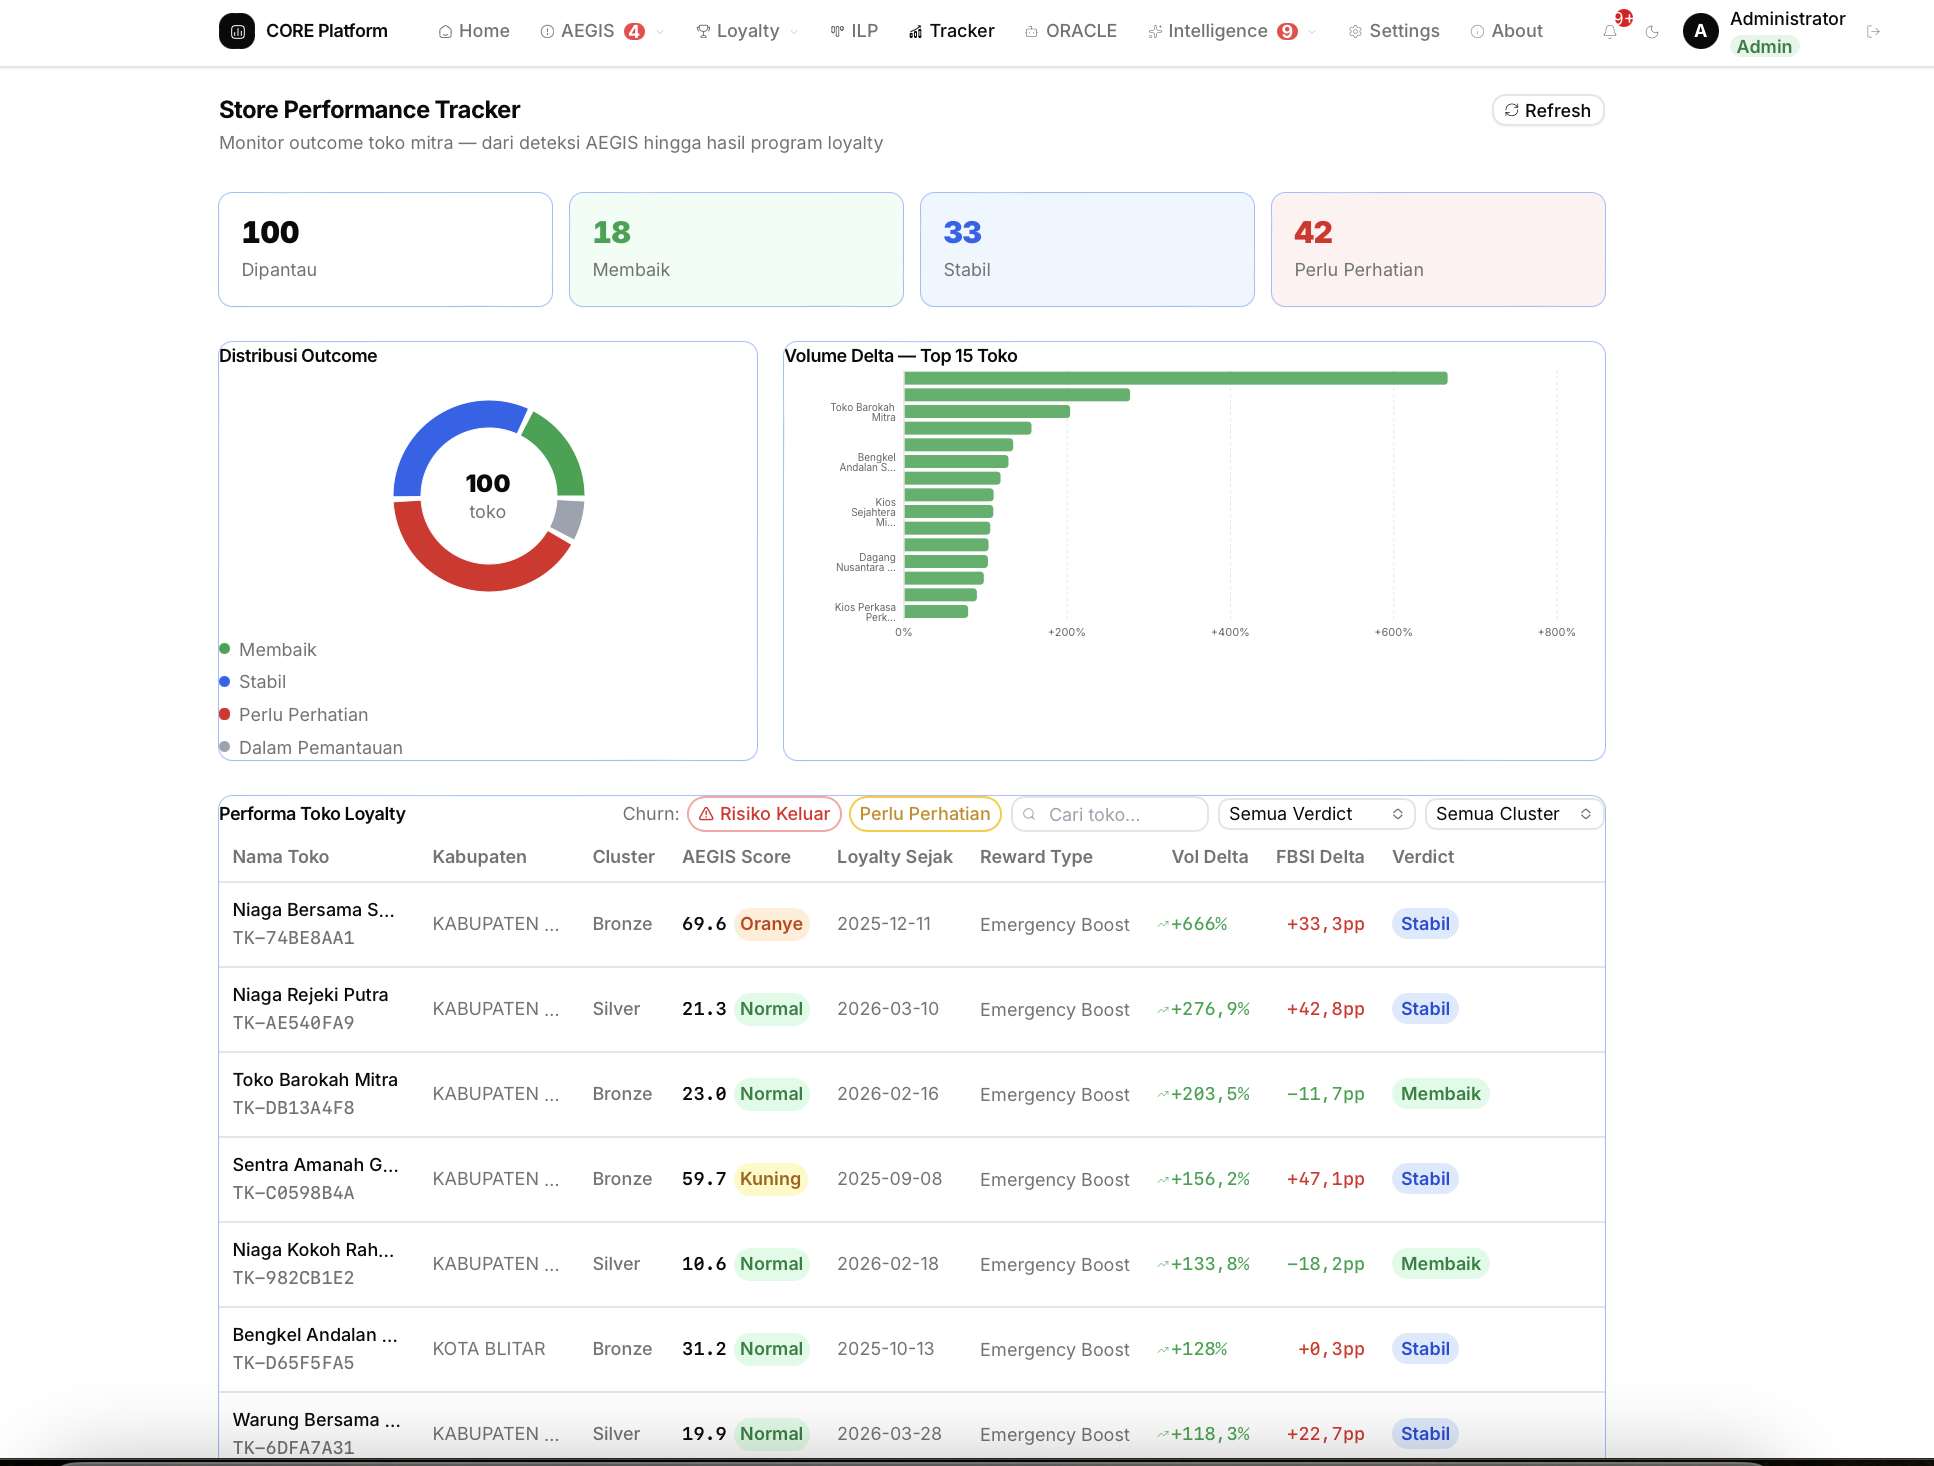Click the Home icon in the navigation bar

coord(446,31)
